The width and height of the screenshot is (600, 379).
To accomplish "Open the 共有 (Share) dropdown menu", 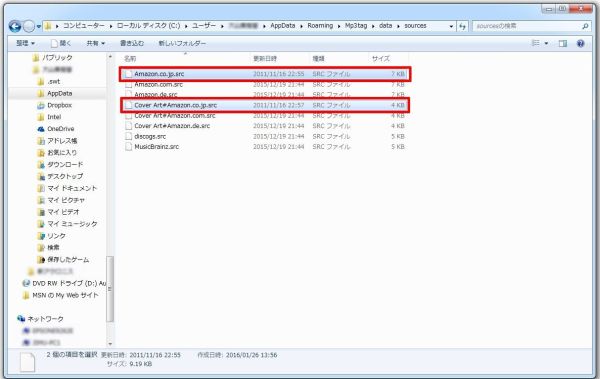I will point(96,43).
